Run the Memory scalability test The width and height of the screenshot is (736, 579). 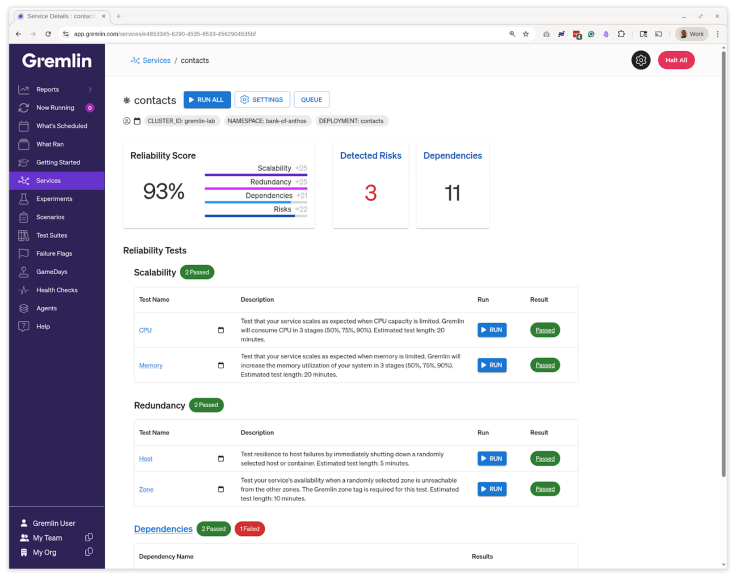pos(492,365)
